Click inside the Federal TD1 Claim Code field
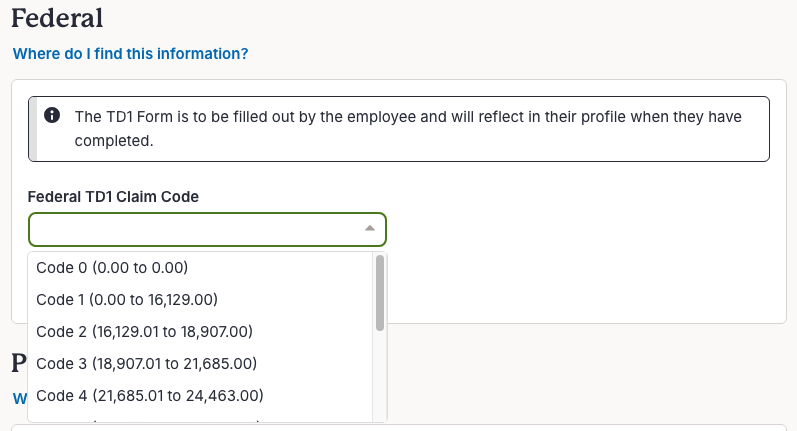Screen dimensions: 797x431 click(x=207, y=229)
